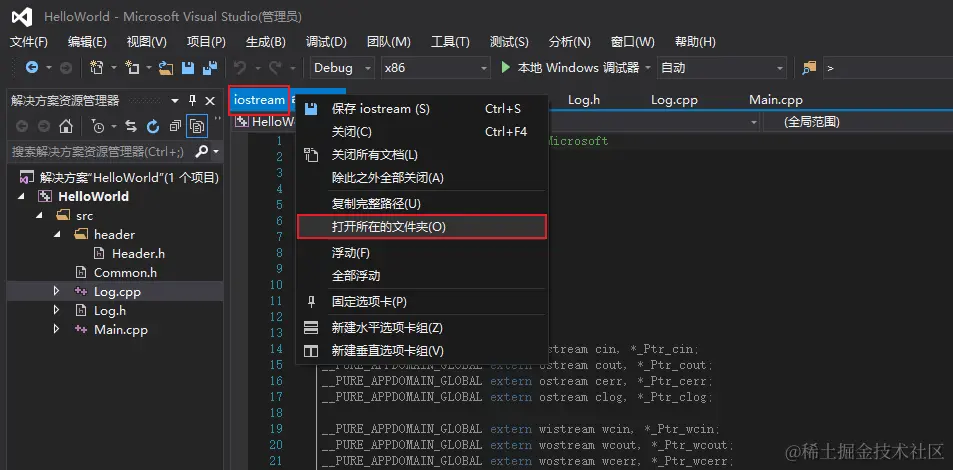Switch to the Main.cpp editor tab
This screenshot has width=953, height=470.
click(x=776, y=100)
